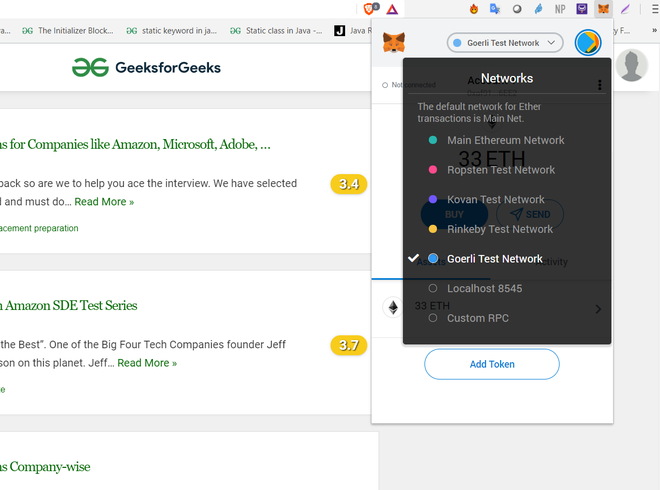Select Ropsten Test Network
The image size is (660, 490).
(x=507, y=170)
